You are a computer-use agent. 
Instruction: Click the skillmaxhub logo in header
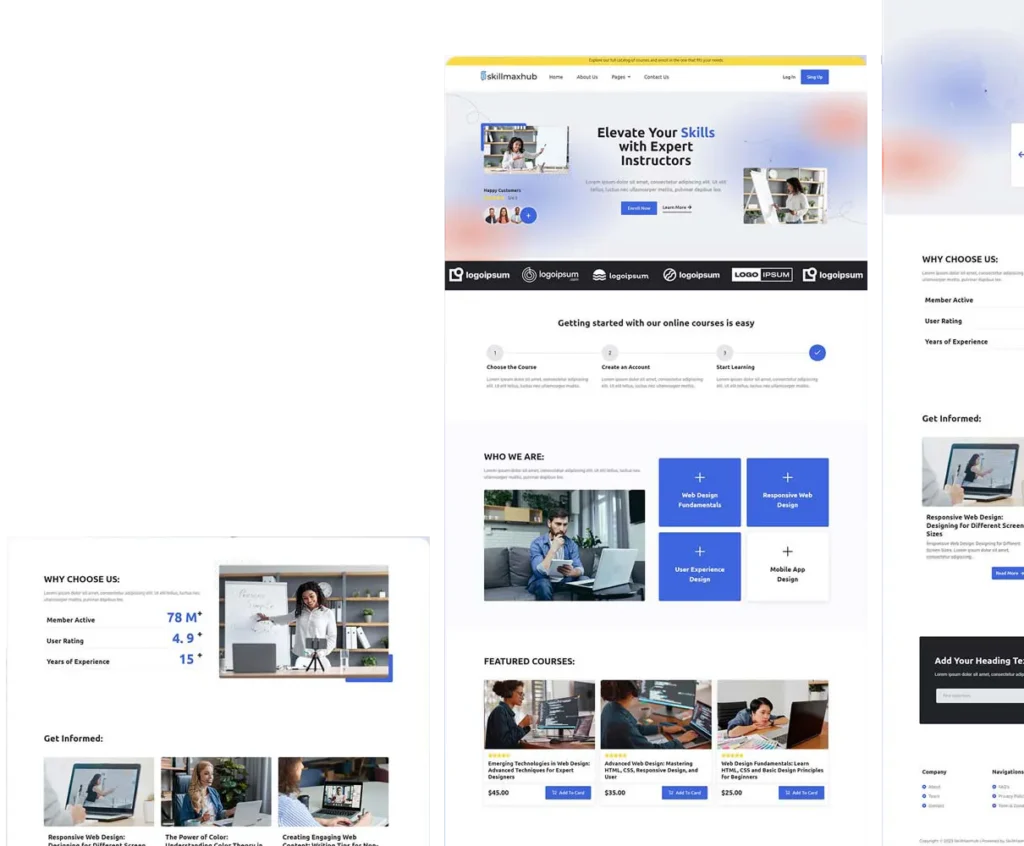tap(508, 77)
